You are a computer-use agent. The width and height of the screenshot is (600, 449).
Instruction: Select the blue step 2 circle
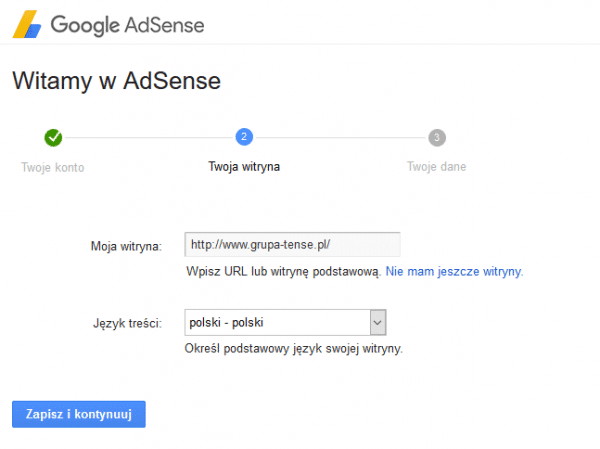(x=244, y=137)
